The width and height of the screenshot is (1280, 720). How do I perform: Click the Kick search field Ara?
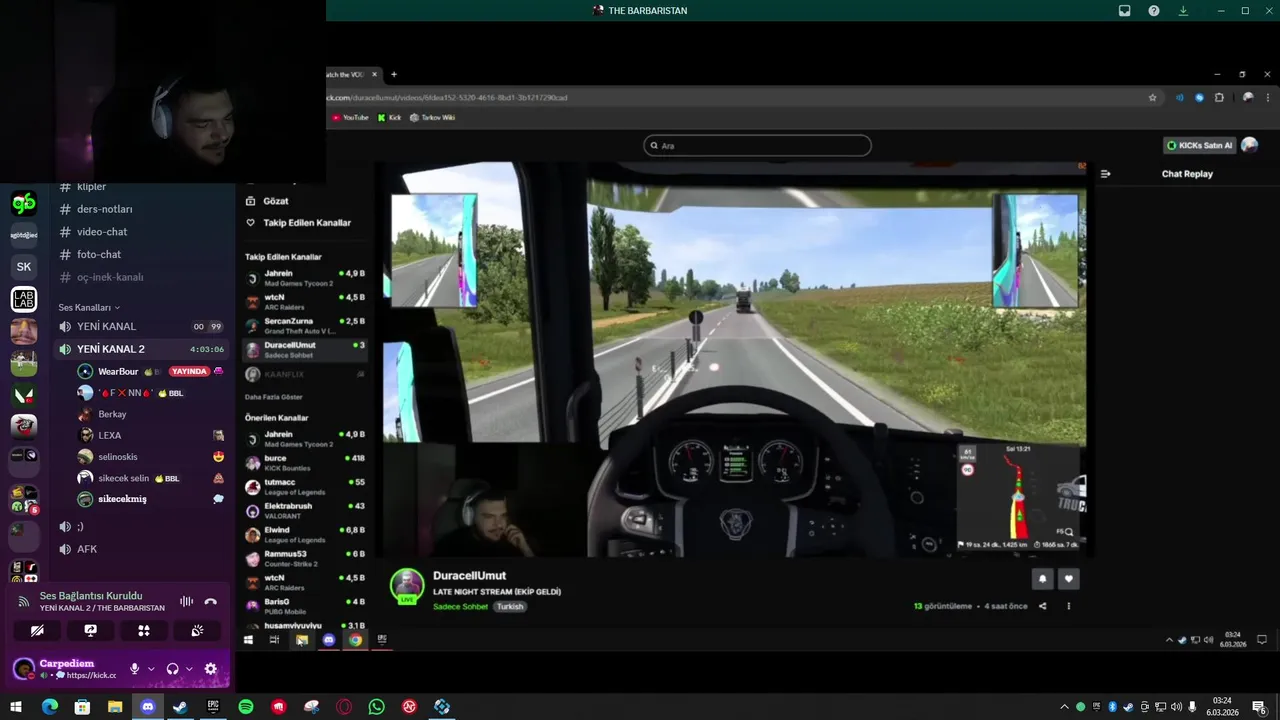point(757,146)
